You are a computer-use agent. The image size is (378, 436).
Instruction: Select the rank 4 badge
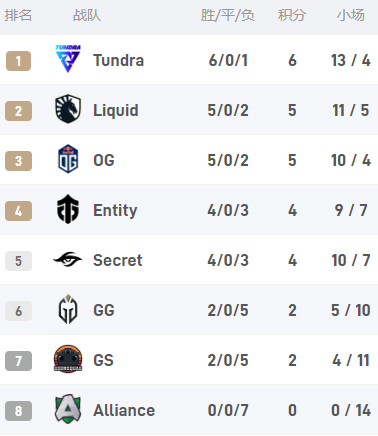(x=18, y=211)
